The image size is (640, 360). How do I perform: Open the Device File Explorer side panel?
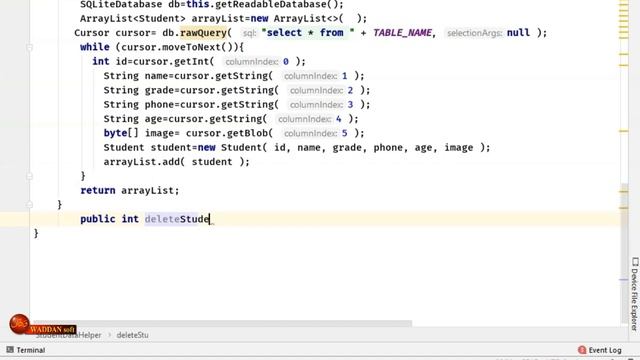pyautogui.click(x=635, y=293)
